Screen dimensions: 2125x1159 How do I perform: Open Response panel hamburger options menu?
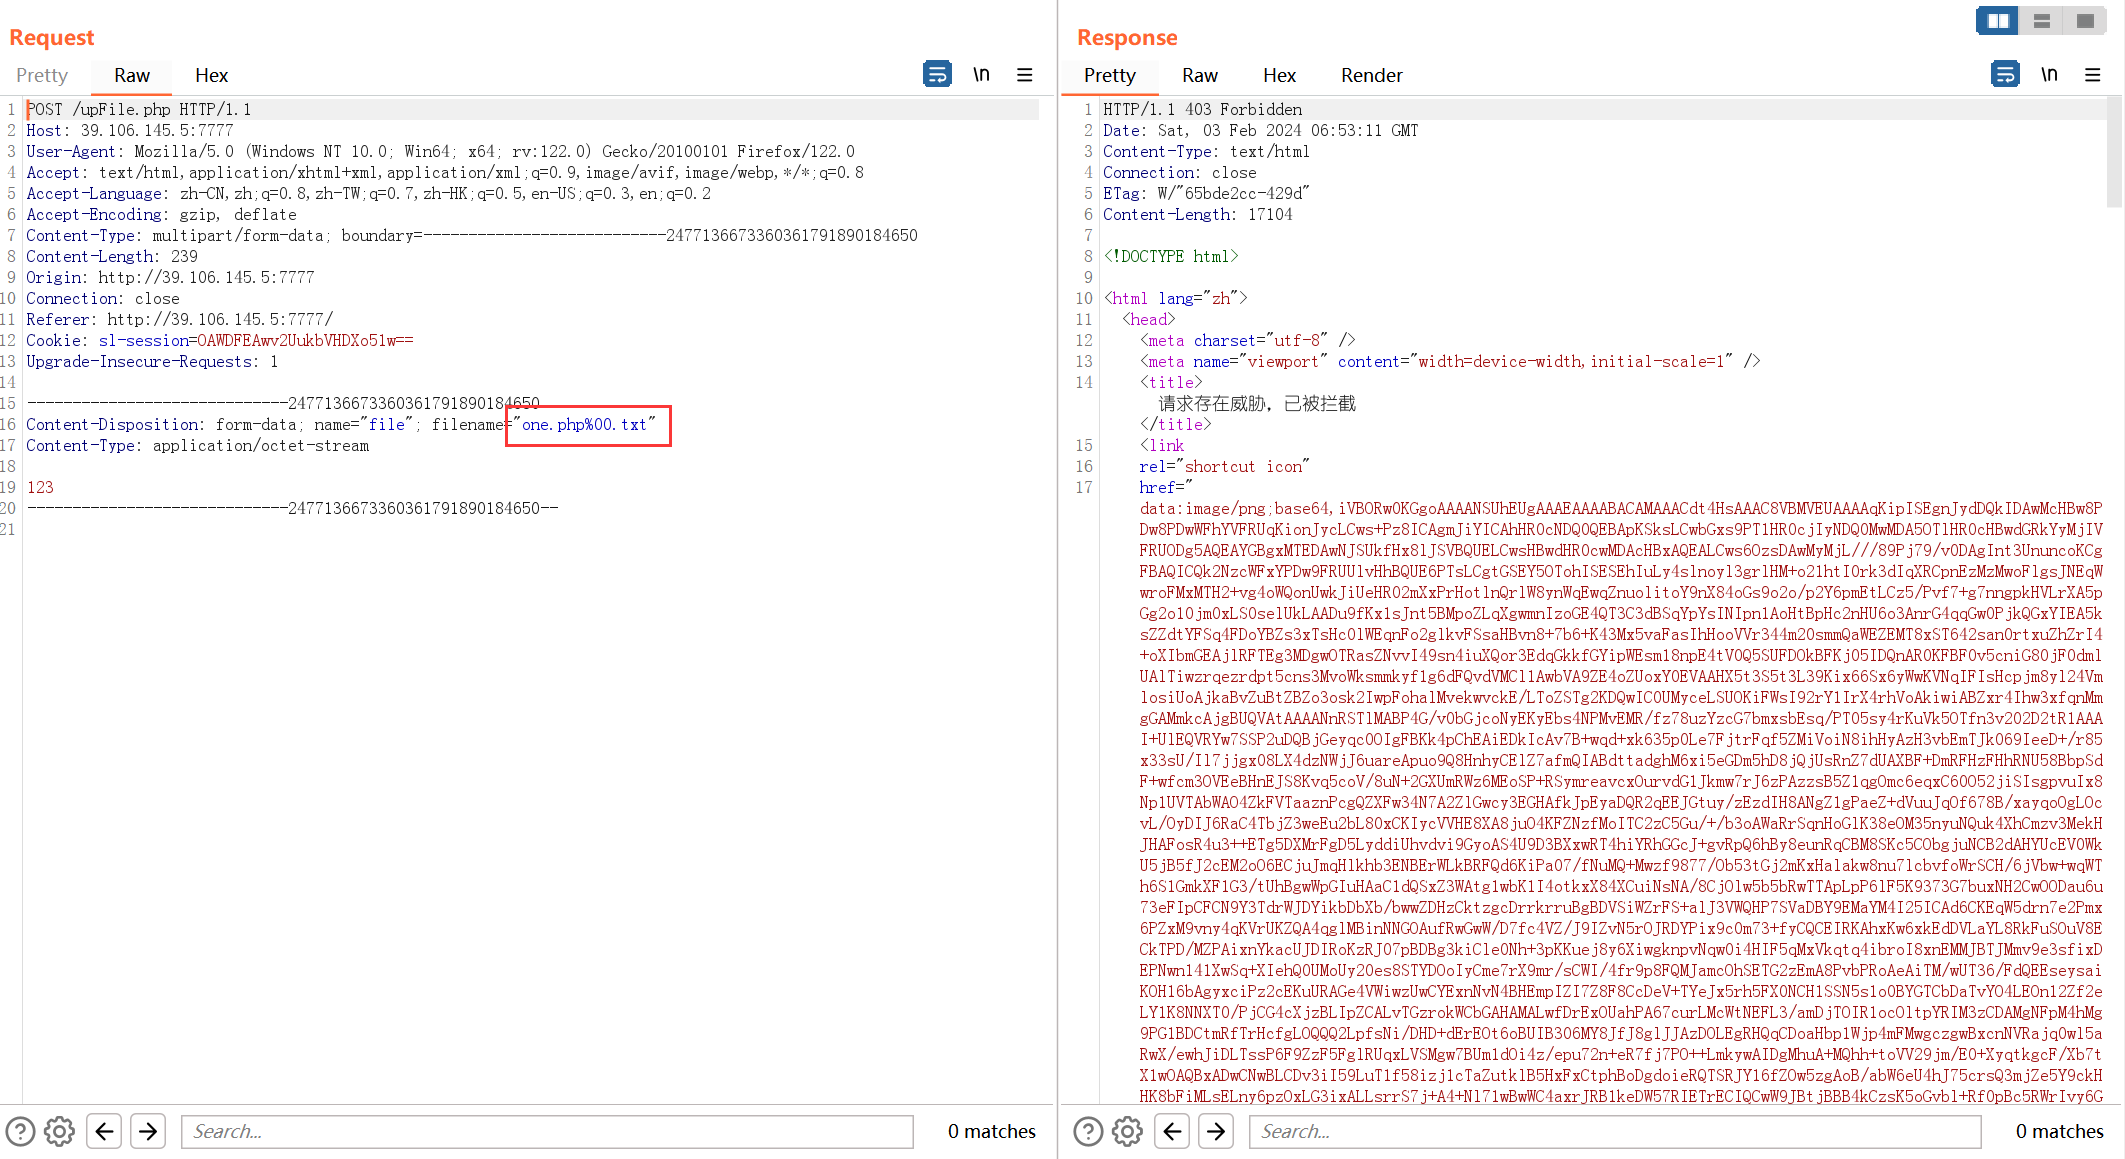tap(2092, 74)
